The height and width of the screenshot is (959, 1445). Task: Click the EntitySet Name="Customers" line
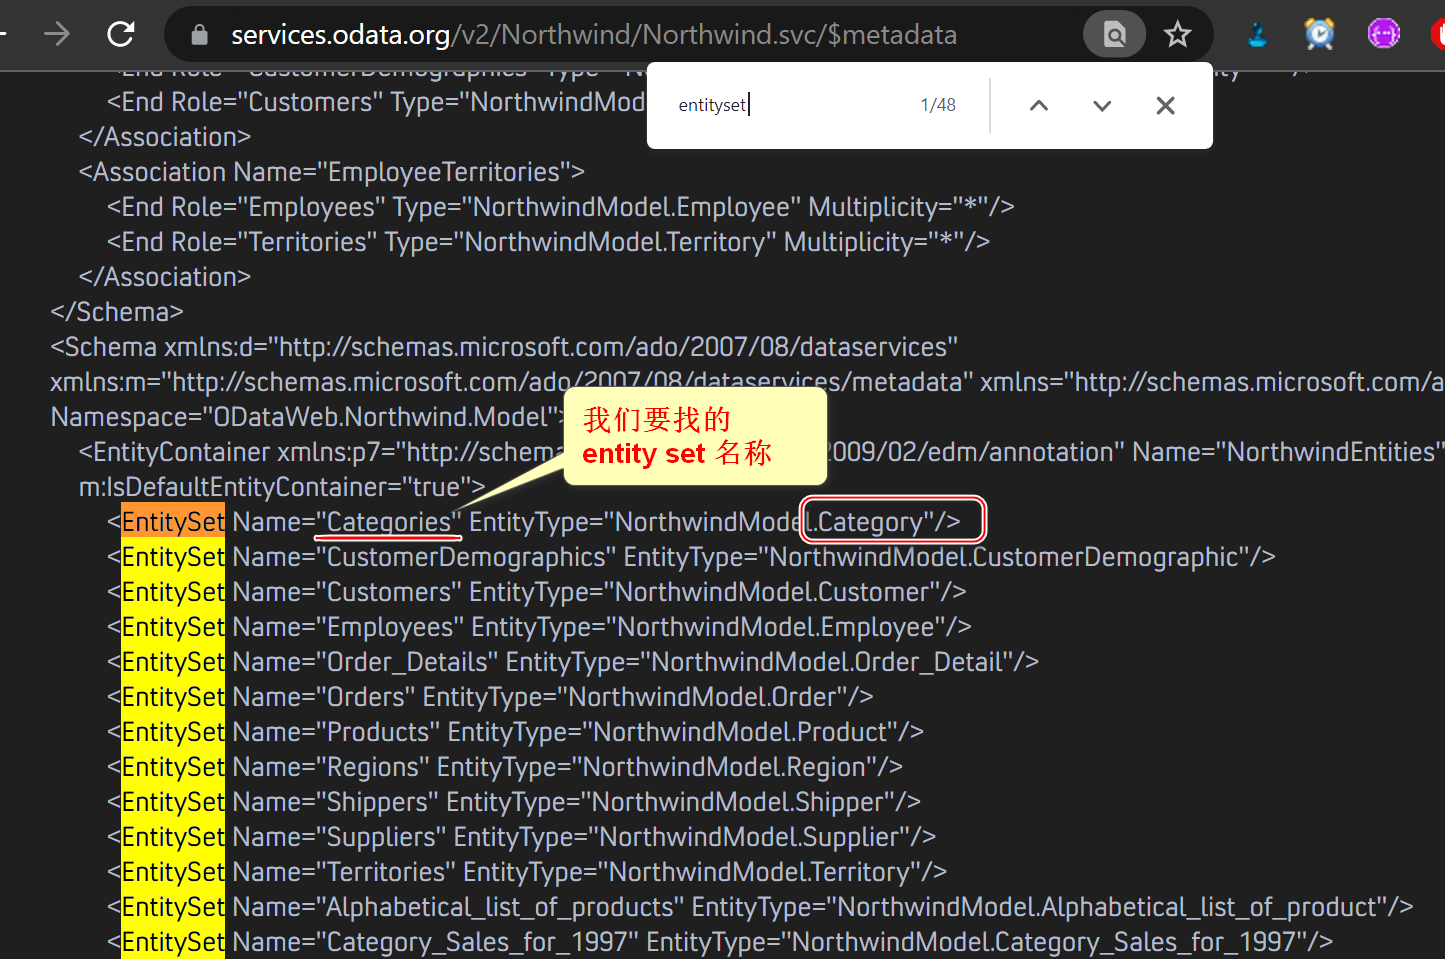point(537,592)
